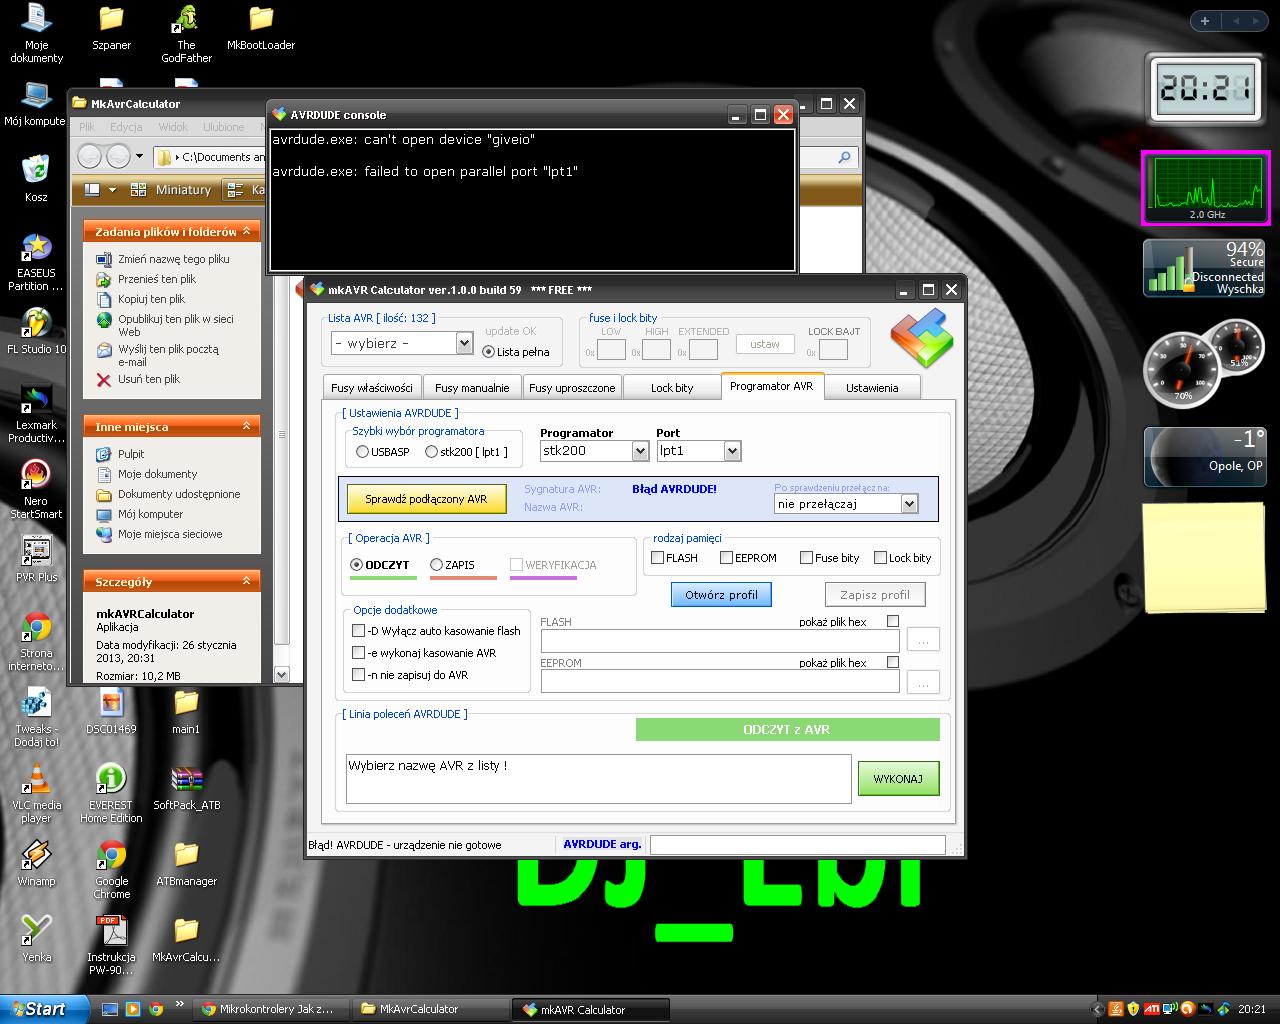Expand hidden quick launch icons chevron
Screen dimensions: 1280x1024
click(180, 1004)
